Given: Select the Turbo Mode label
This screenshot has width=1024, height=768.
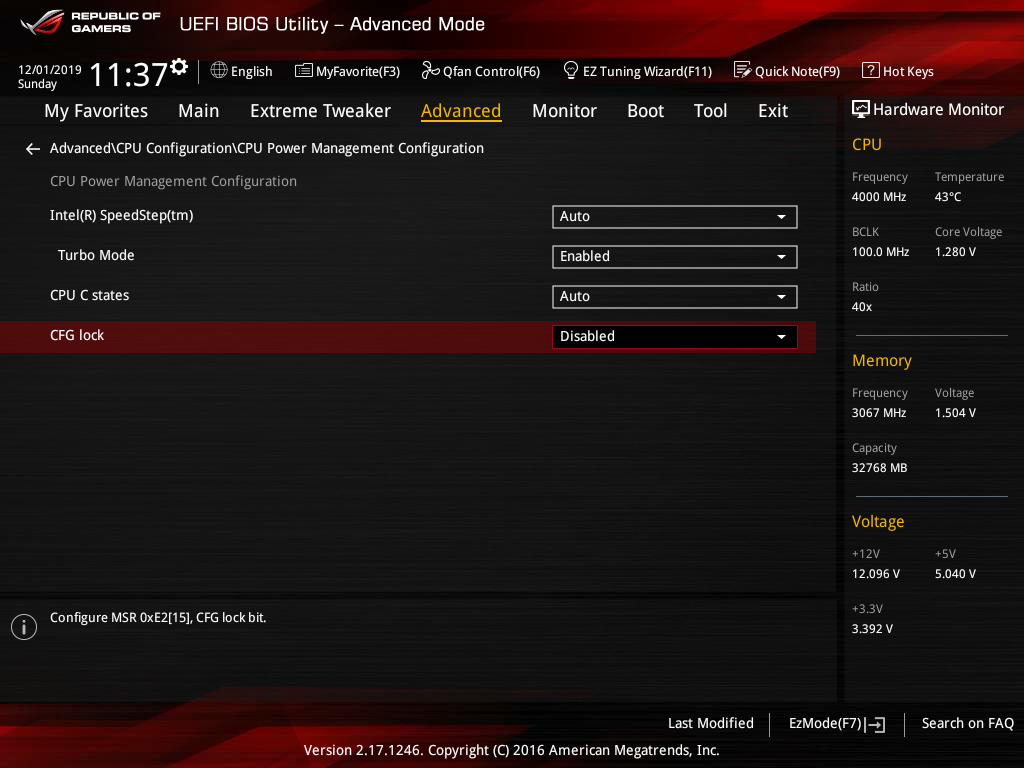Looking at the screenshot, I should tap(96, 255).
